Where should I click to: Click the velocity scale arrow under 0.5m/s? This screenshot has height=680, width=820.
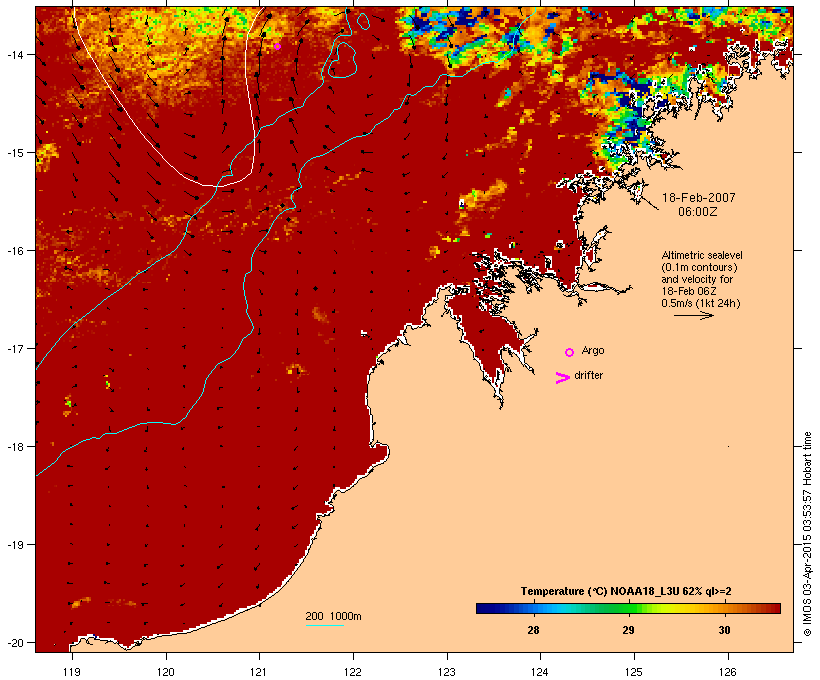pyautogui.click(x=693, y=315)
